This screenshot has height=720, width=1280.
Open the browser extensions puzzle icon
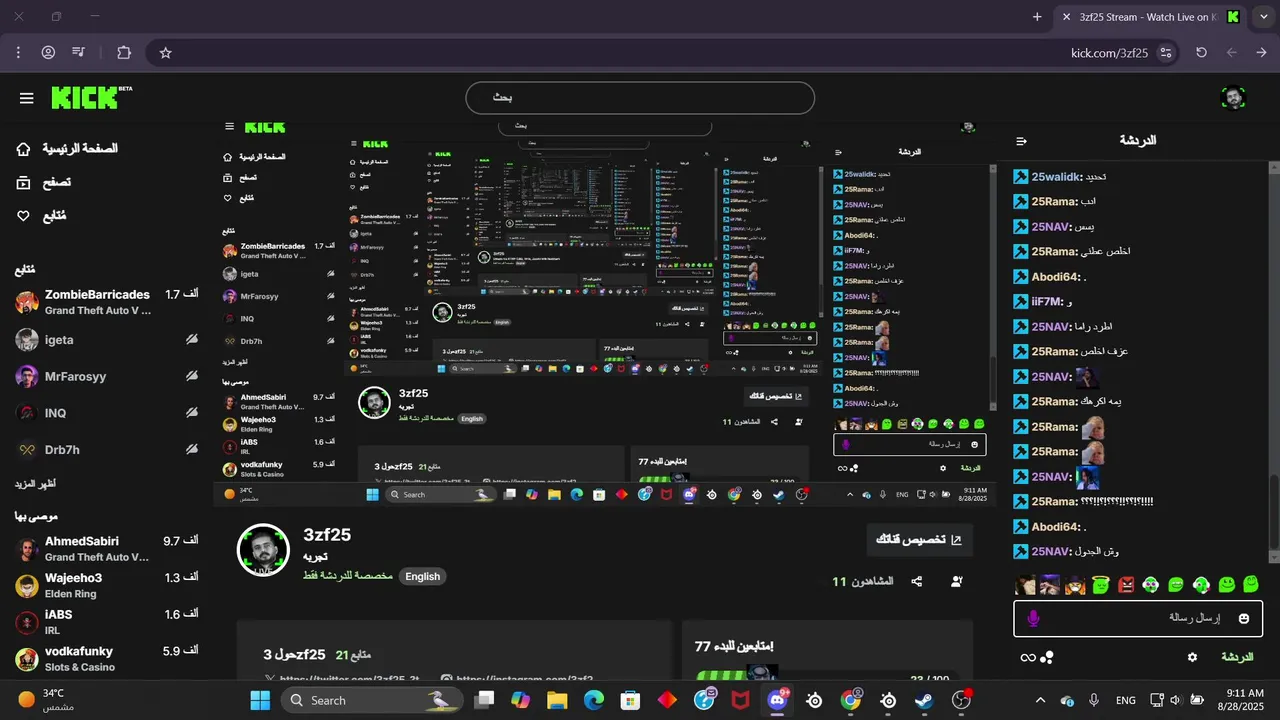click(124, 52)
